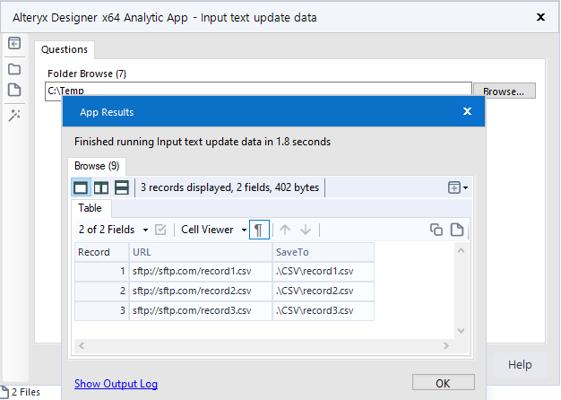Click the URL column header
The image size is (561, 400).
pyautogui.click(x=201, y=252)
